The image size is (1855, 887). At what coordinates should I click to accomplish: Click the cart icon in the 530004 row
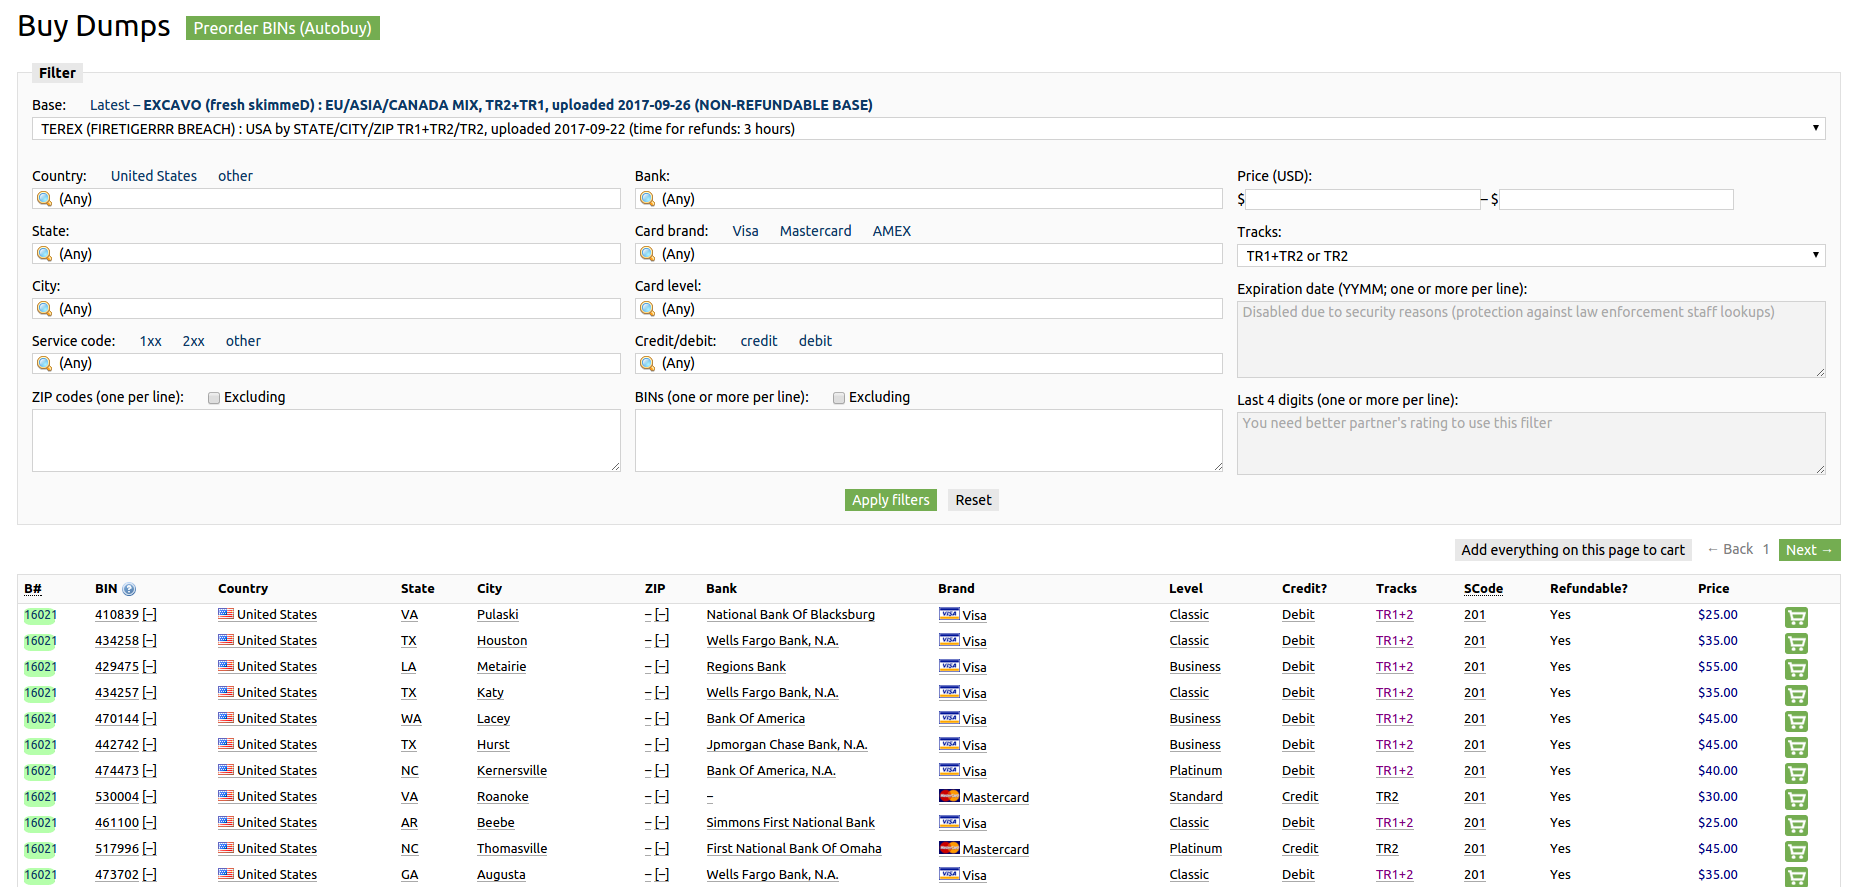pyautogui.click(x=1796, y=800)
